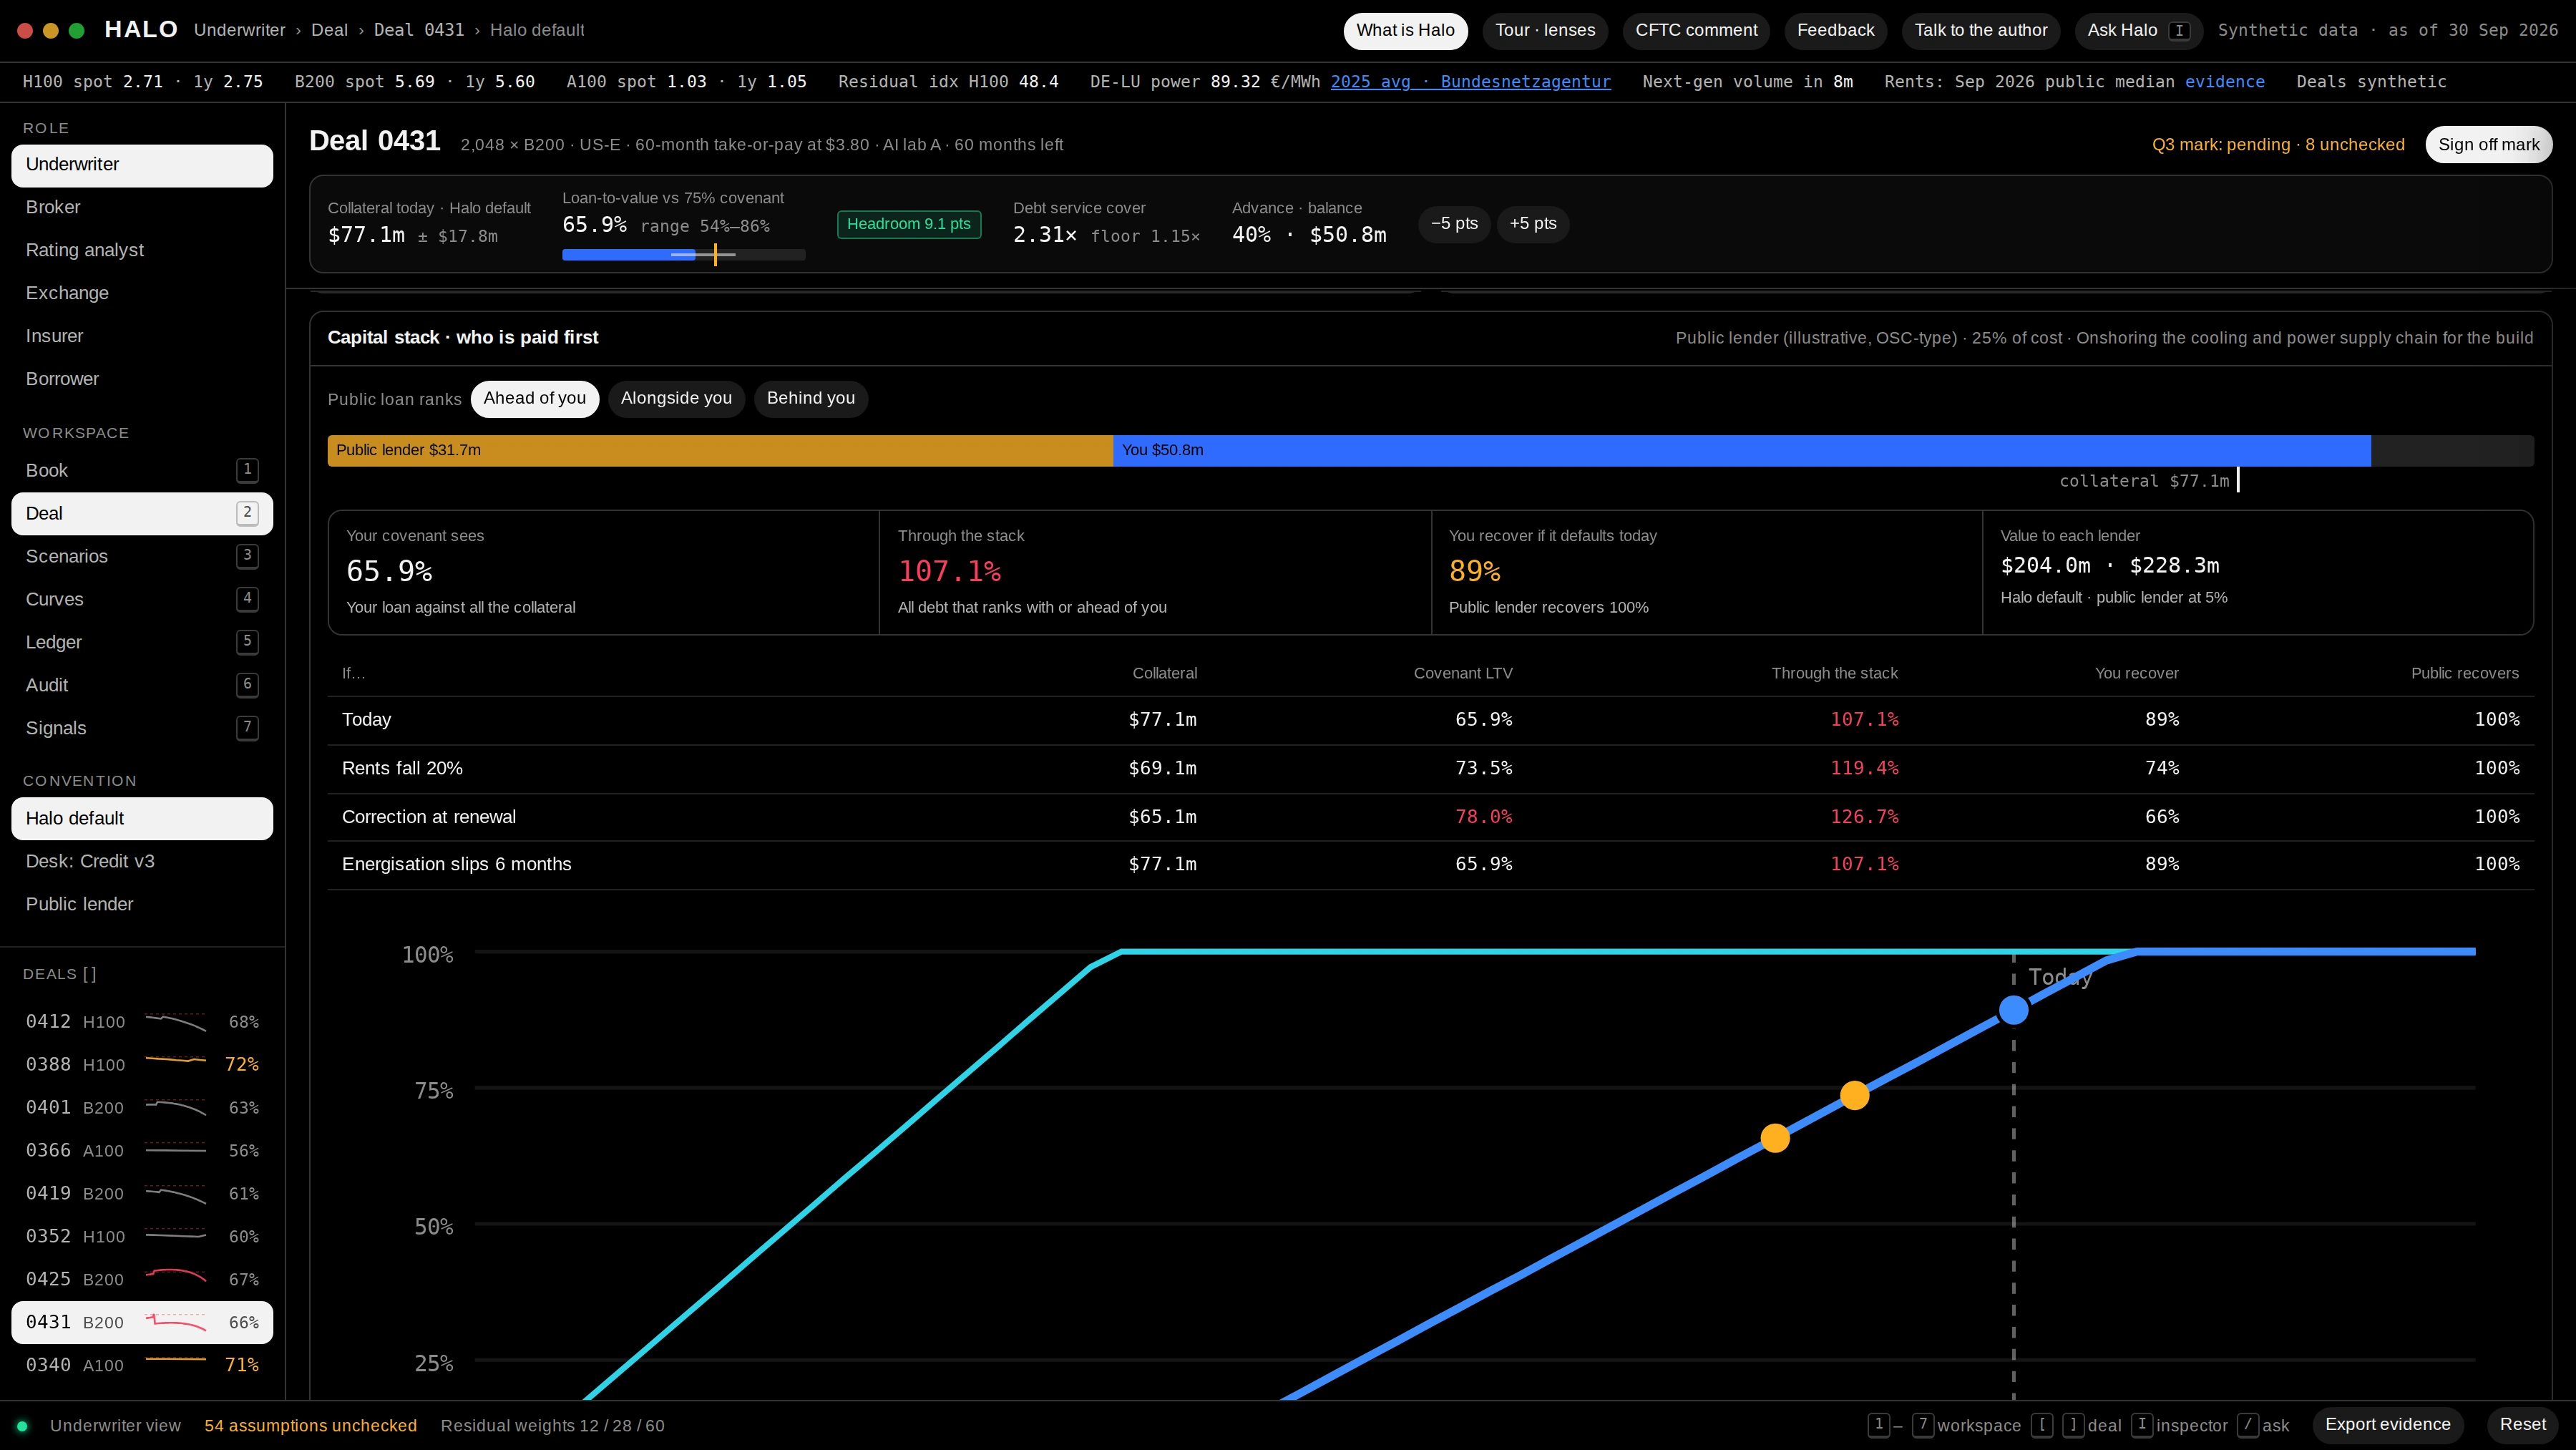Open the Ledger workspace
The height and width of the screenshot is (1450, 2576).
(x=142, y=642)
